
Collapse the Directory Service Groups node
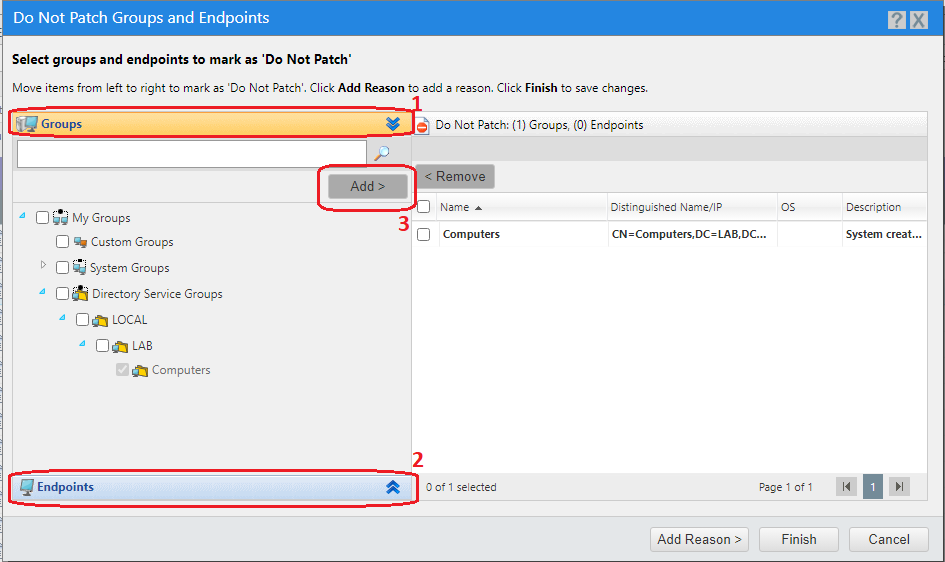point(42,292)
